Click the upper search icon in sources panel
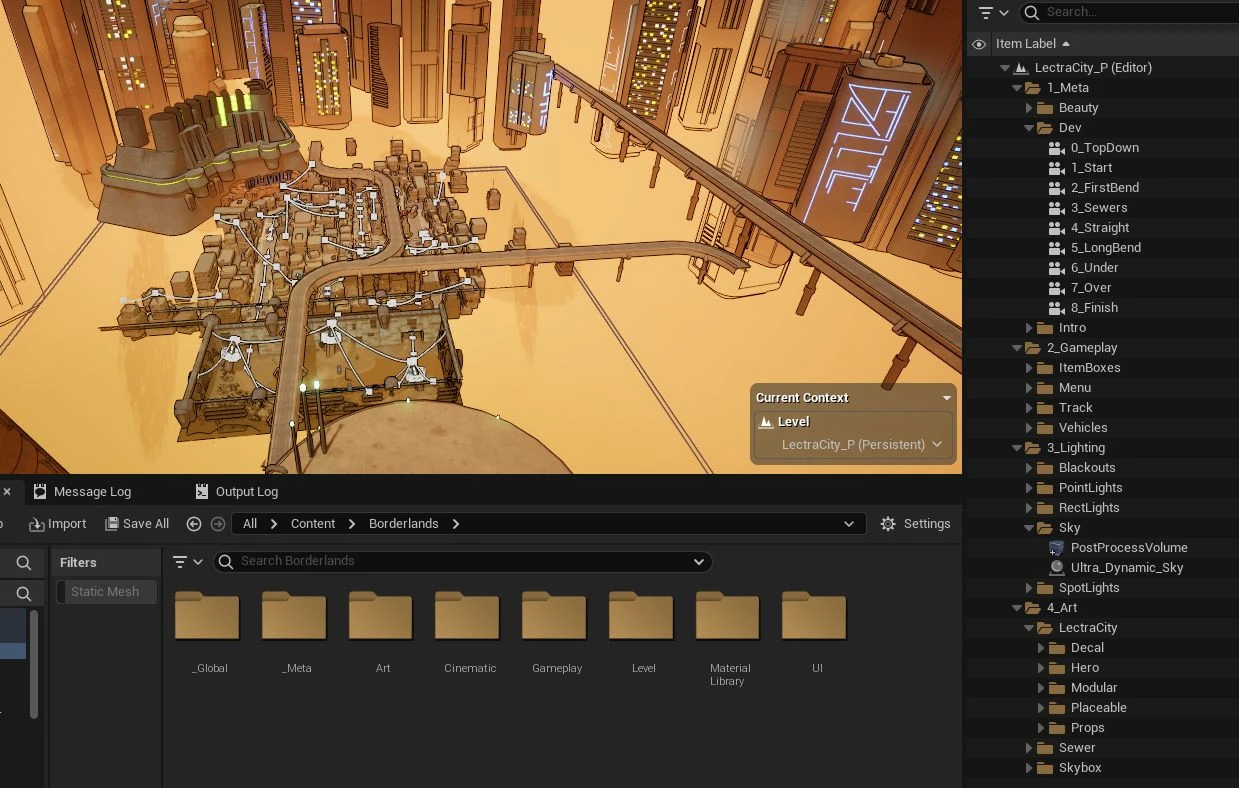Screen dimensions: 1239x788 pyautogui.click(x=24, y=563)
